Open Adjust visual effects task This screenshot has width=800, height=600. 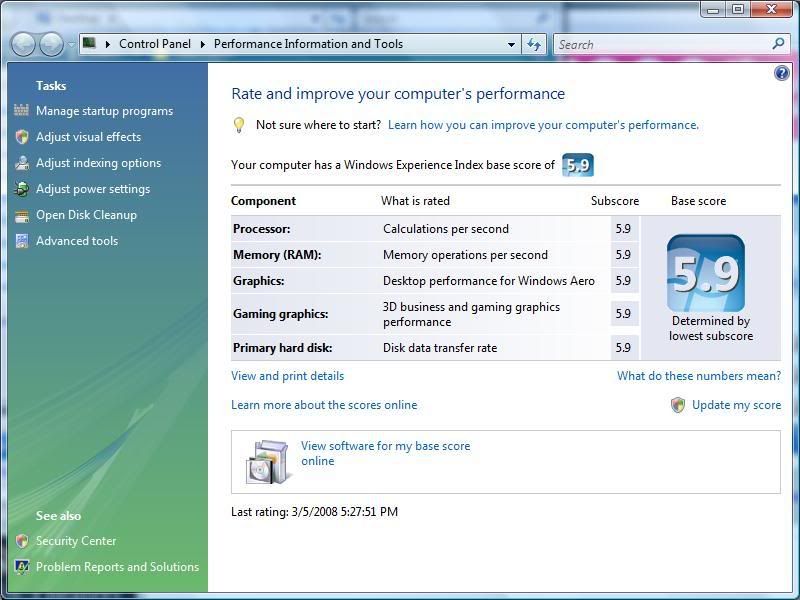tap(88, 137)
